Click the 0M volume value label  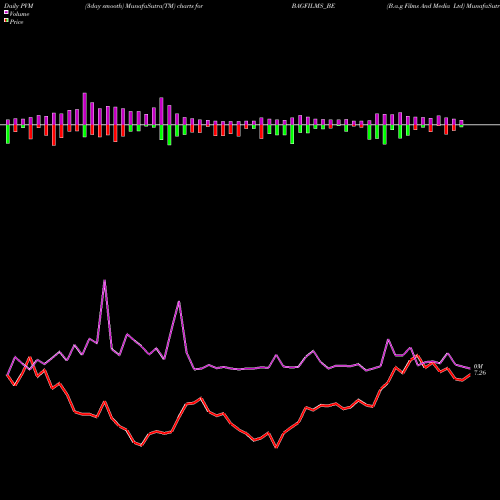[478, 366]
